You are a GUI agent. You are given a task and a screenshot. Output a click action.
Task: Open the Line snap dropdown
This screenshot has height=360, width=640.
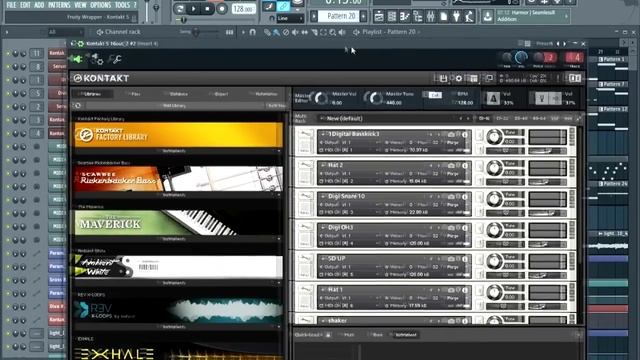[x=290, y=18]
